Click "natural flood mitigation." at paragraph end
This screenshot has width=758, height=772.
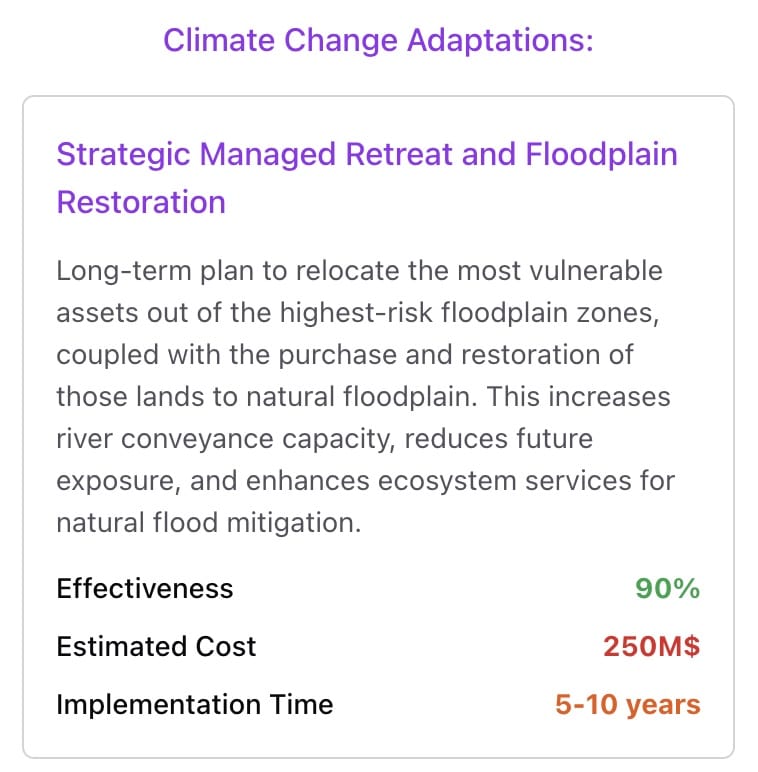[x=208, y=523]
